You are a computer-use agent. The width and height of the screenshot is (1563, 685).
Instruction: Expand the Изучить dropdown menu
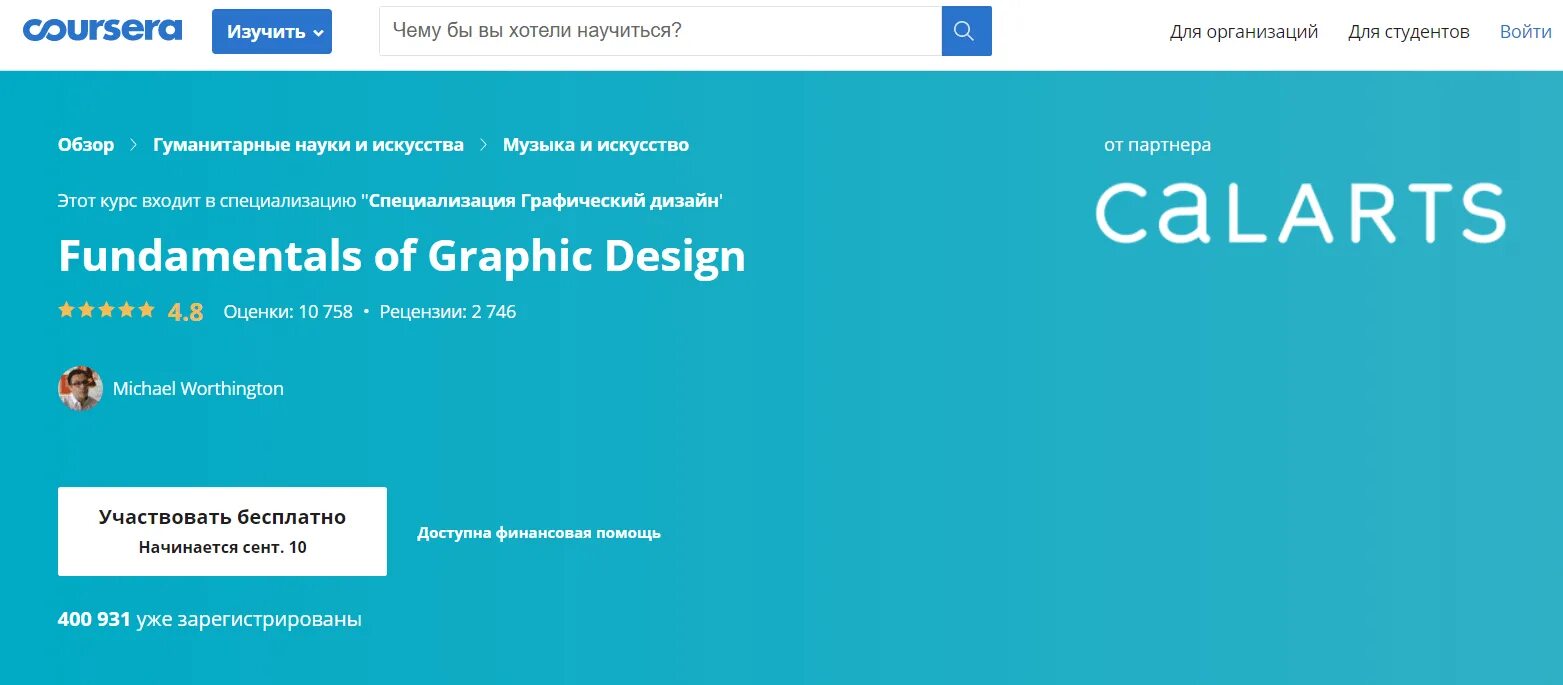click(x=272, y=32)
